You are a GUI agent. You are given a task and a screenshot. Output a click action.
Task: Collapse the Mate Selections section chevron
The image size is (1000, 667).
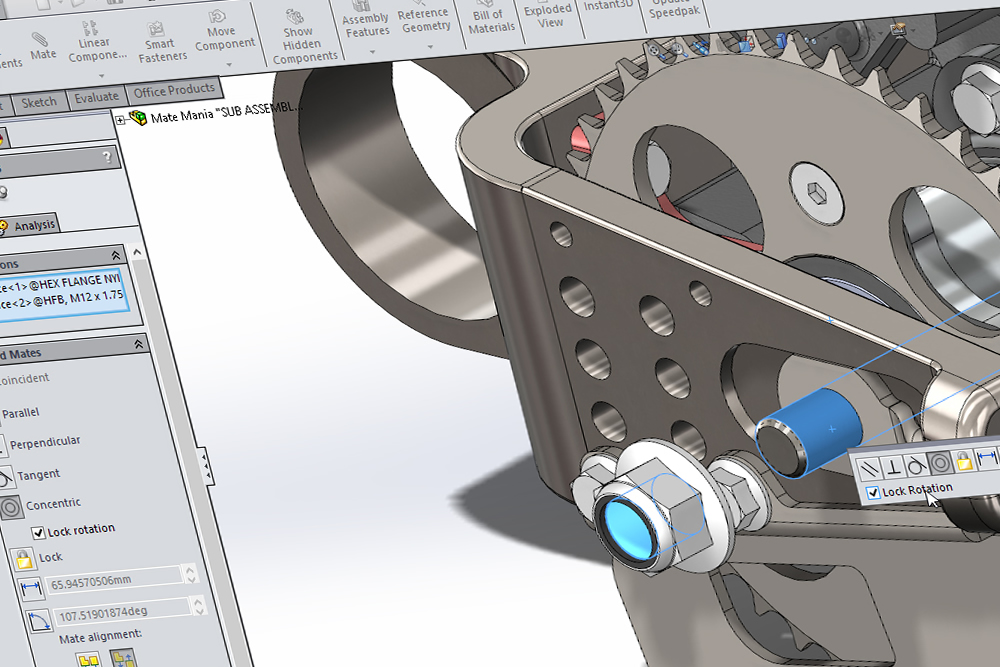[x=115, y=255]
